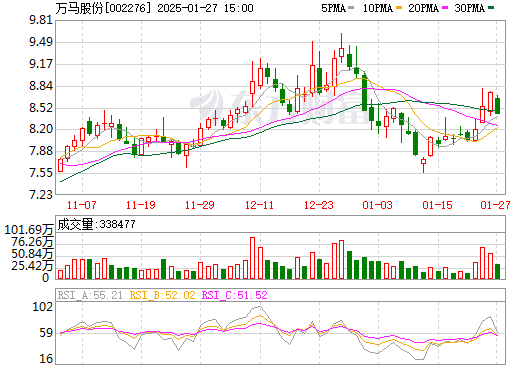Click the RSI_C:51.52 indicator label
Viewport: 520px width, 365px height.
coord(235,295)
